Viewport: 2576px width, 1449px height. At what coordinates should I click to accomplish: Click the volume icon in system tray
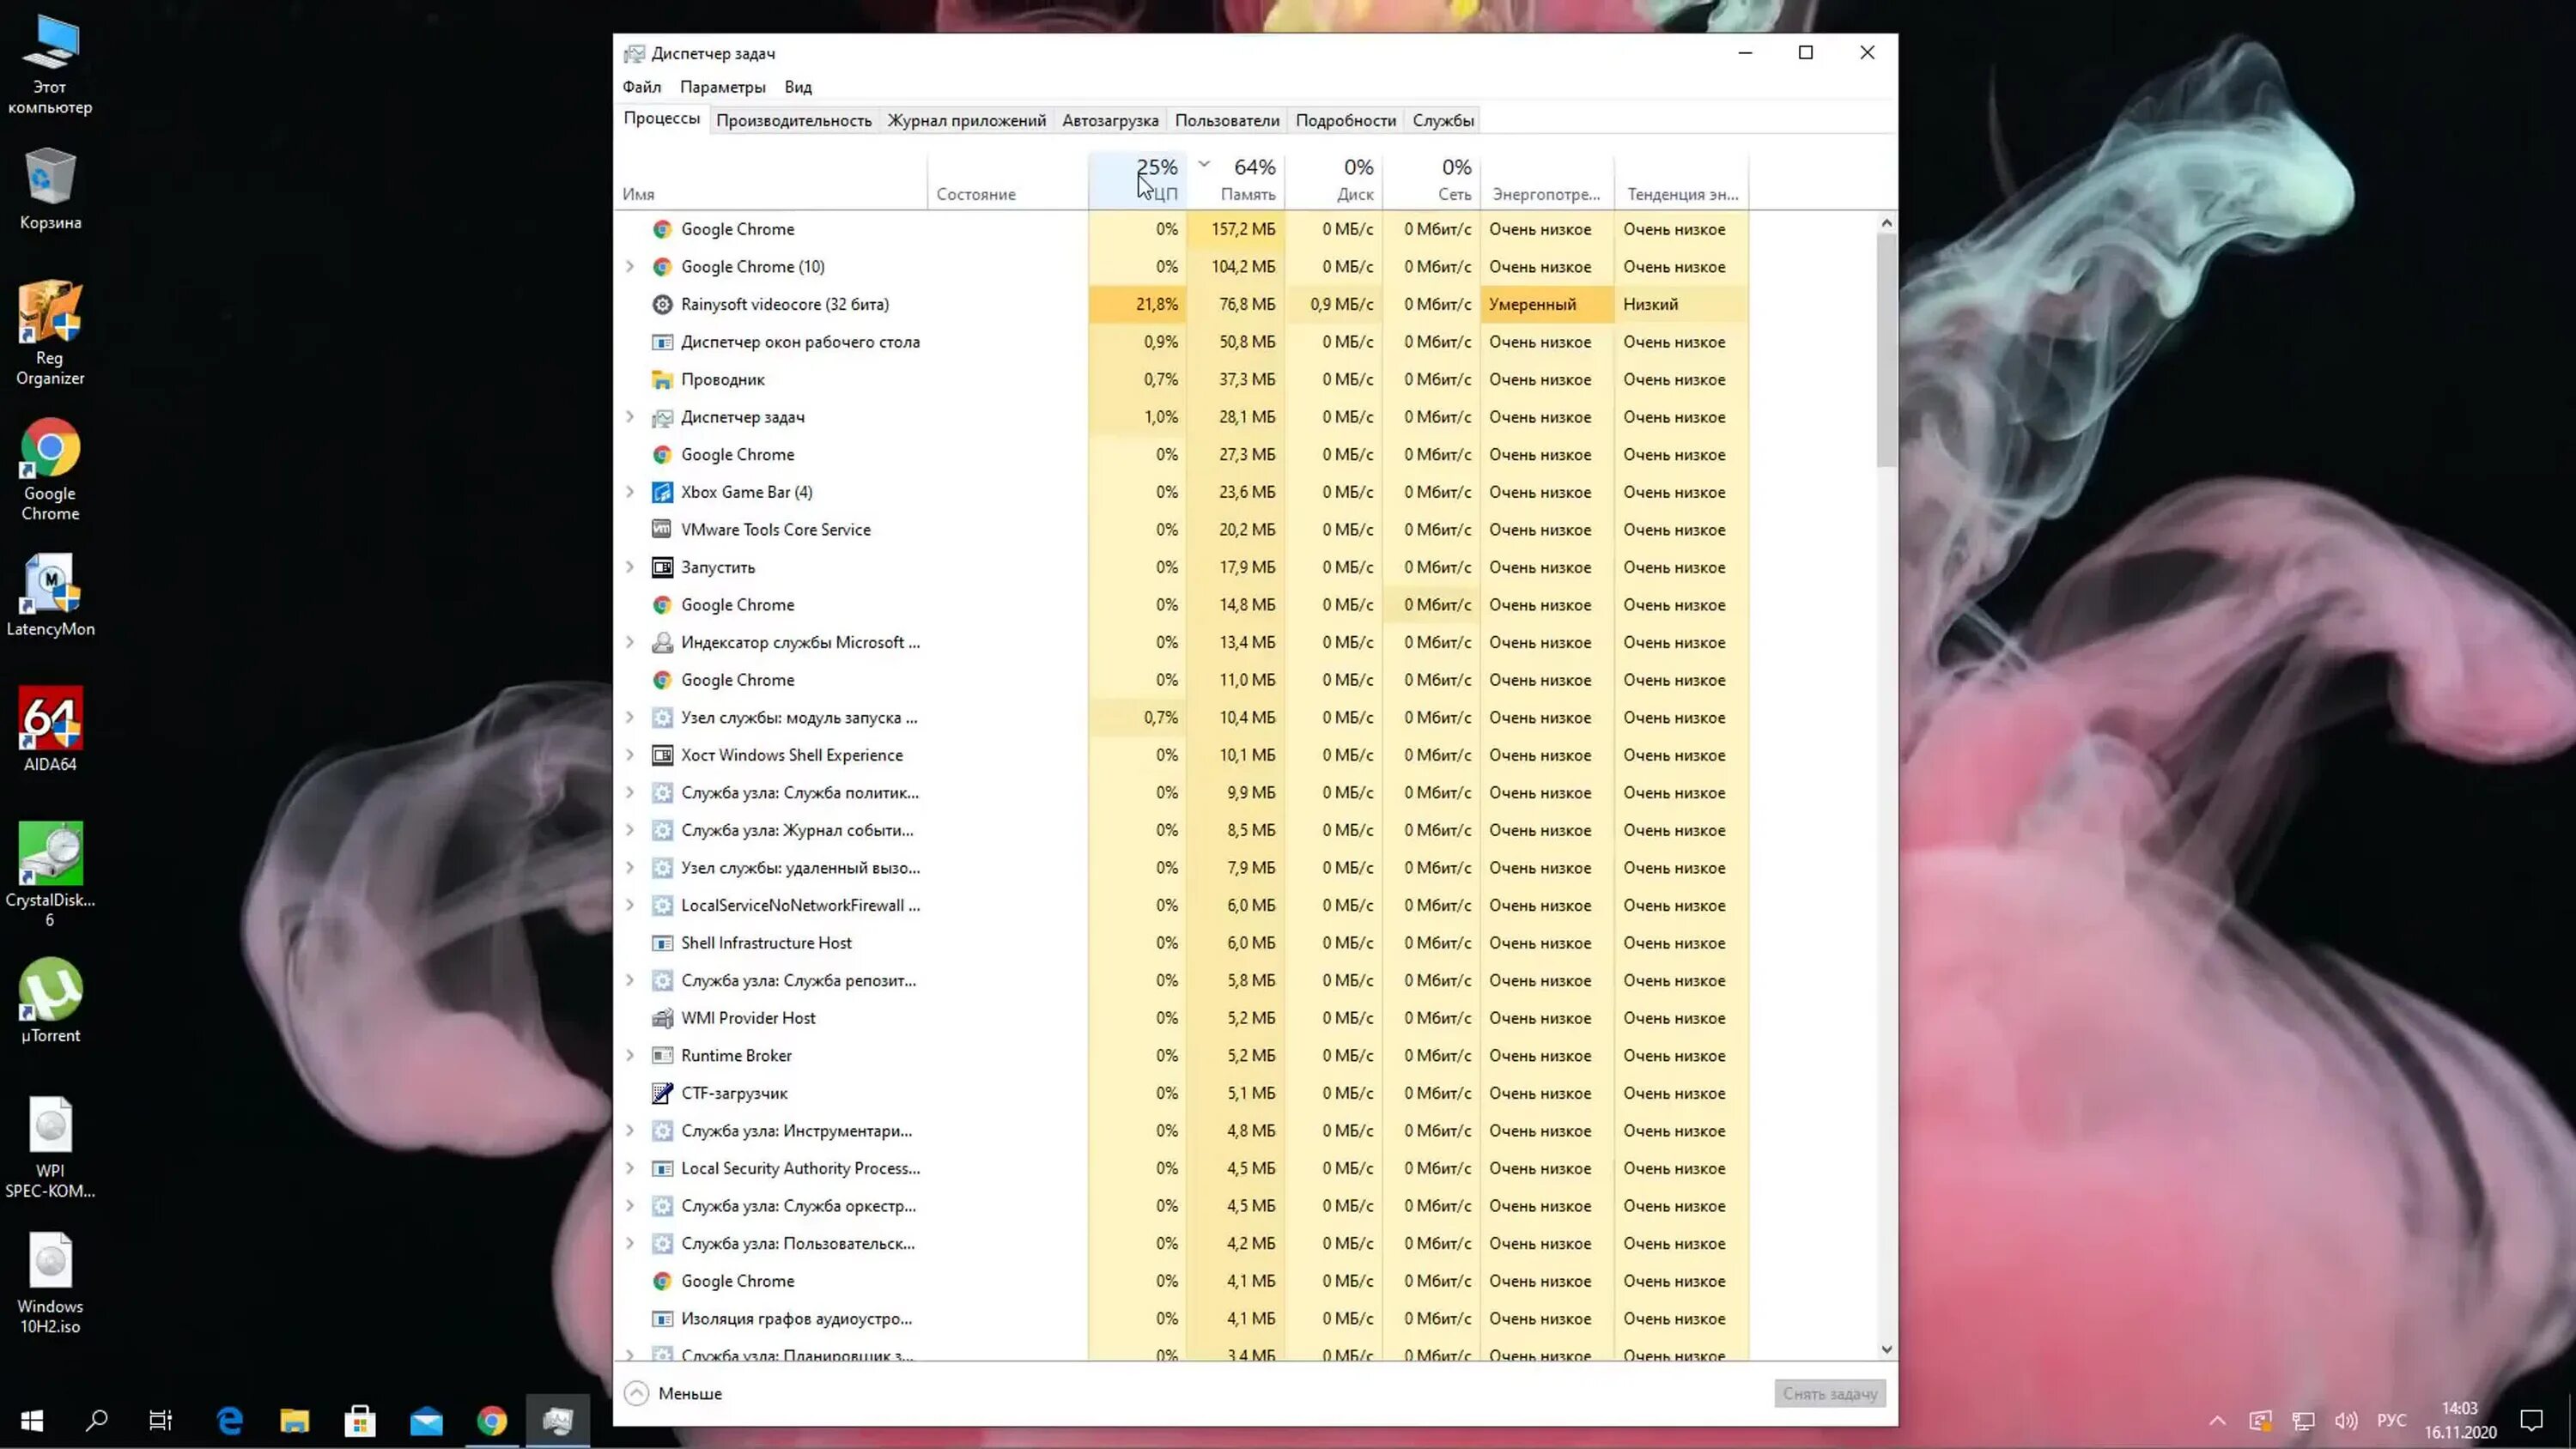tap(2345, 1420)
